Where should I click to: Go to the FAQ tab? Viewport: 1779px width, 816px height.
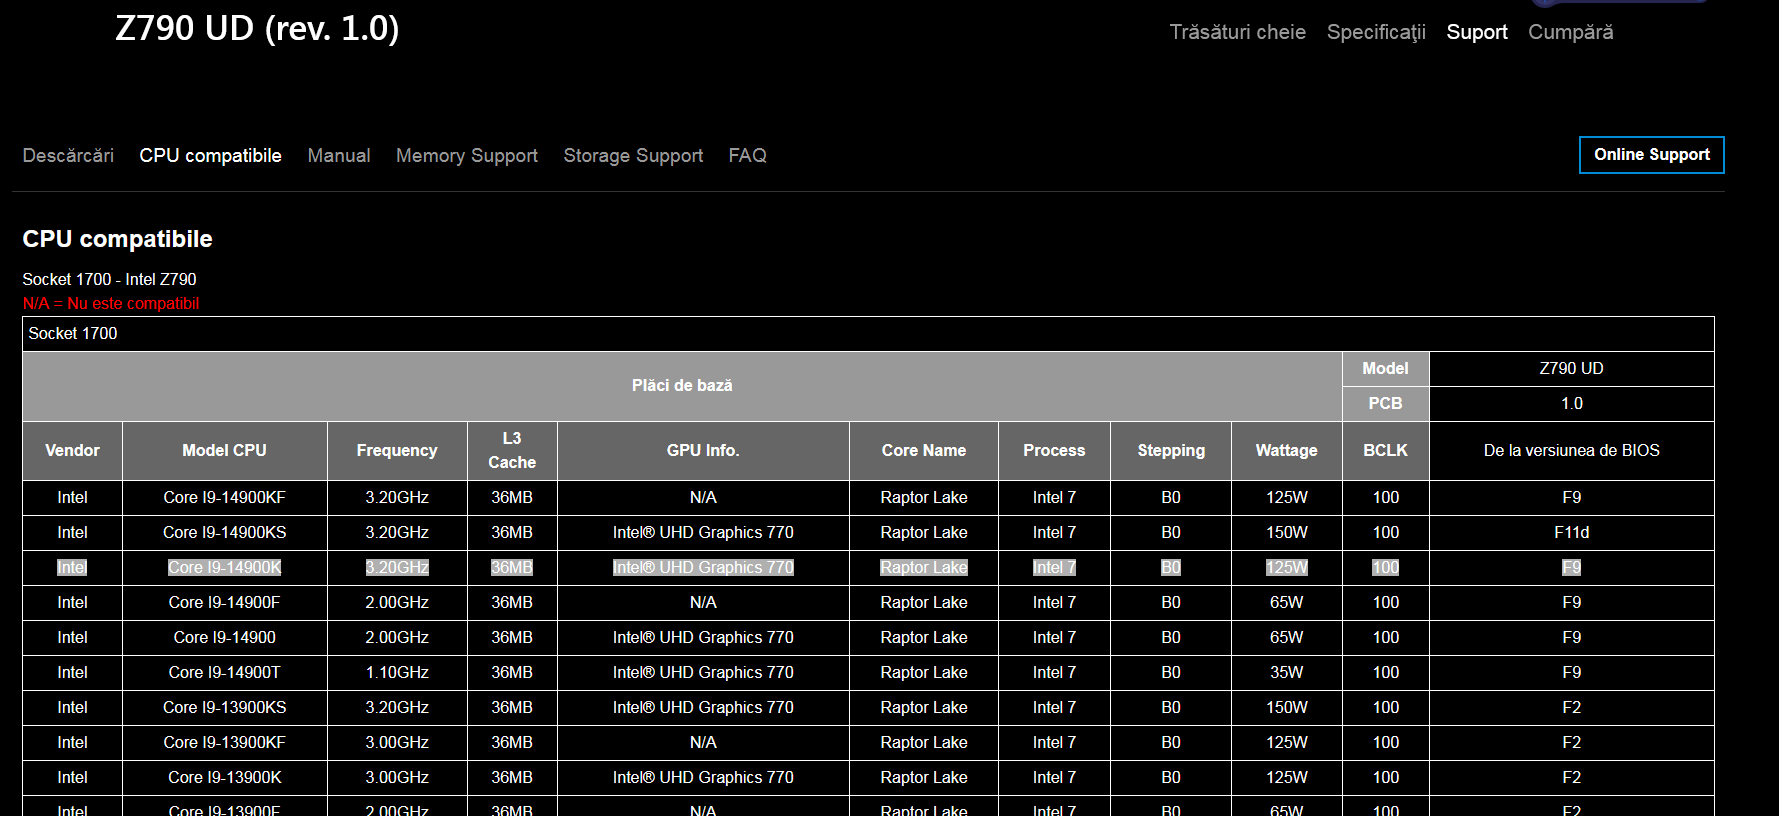pyautogui.click(x=747, y=155)
